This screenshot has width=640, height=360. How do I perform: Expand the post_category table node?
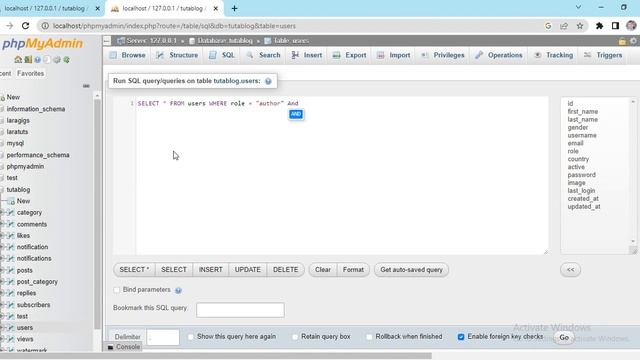[2, 282]
